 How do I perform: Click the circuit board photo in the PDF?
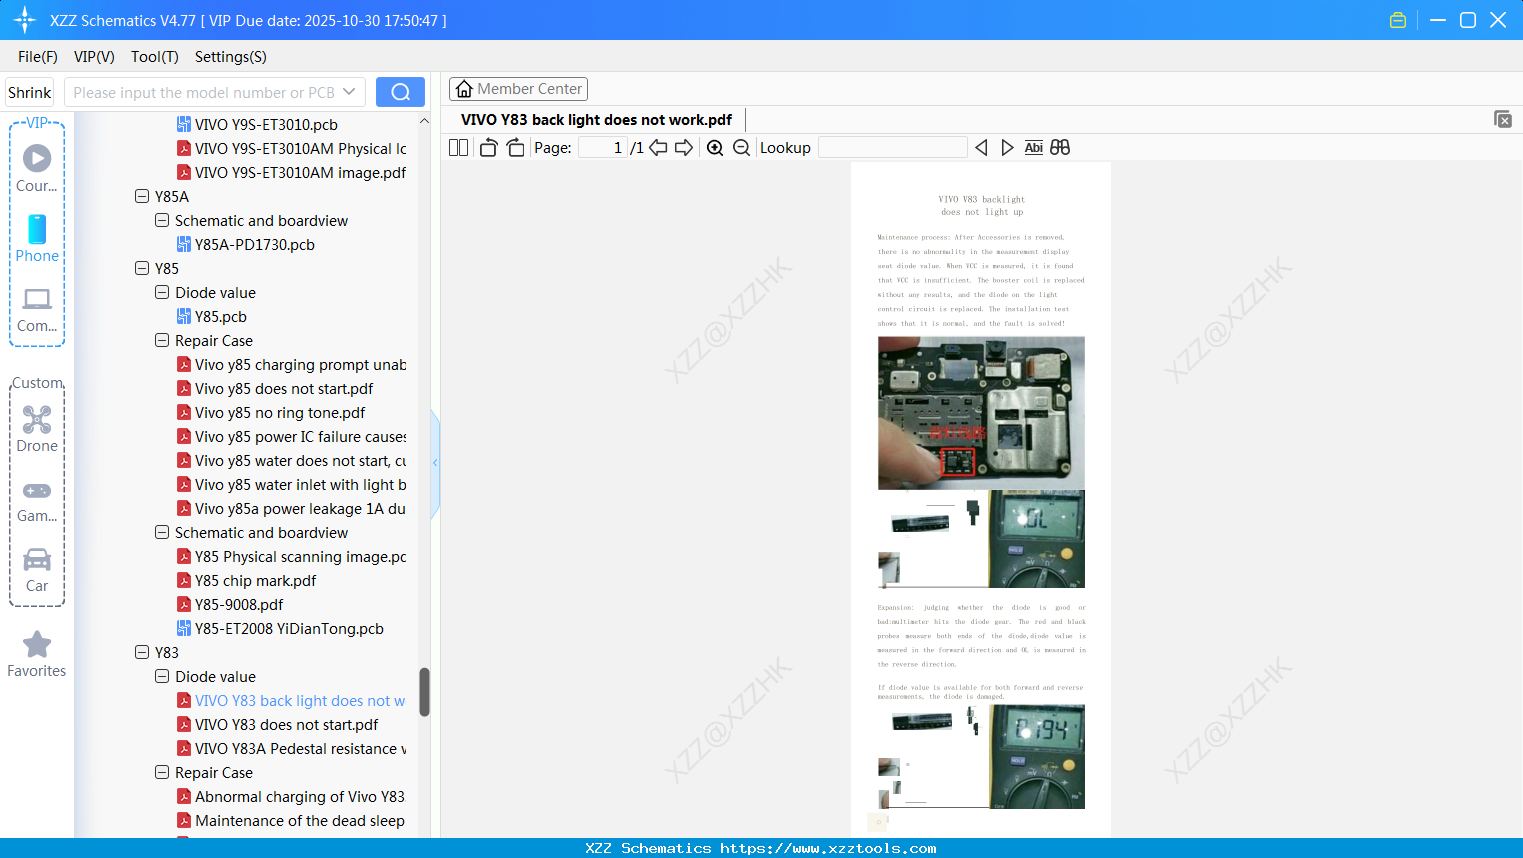click(981, 413)
